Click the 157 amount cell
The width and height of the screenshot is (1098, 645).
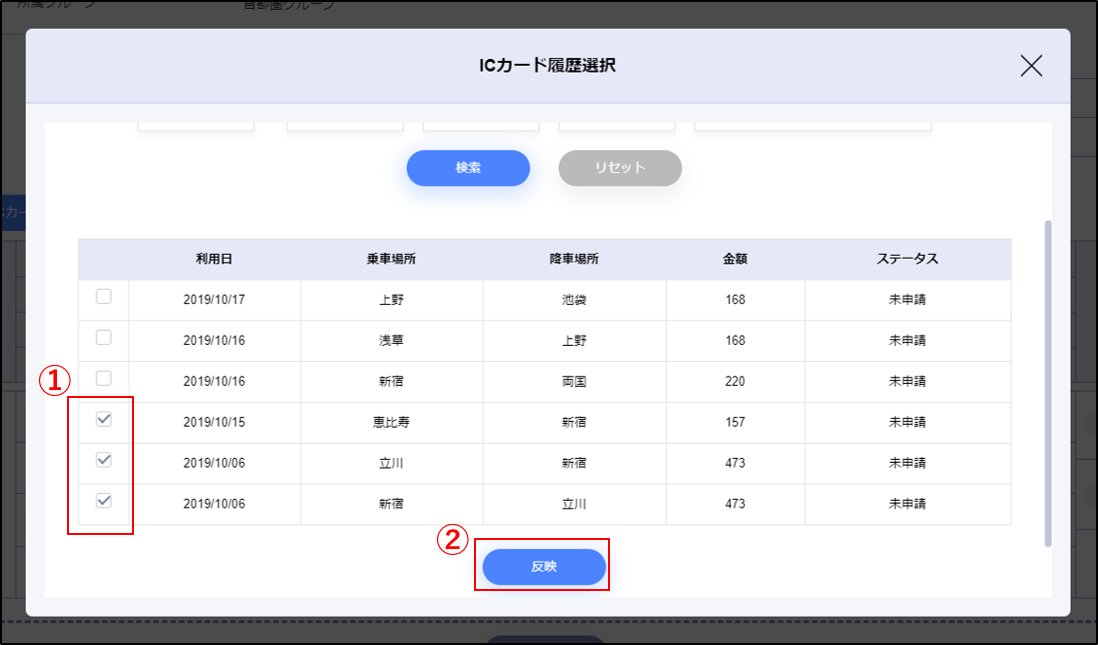click(x=735, y=422)
